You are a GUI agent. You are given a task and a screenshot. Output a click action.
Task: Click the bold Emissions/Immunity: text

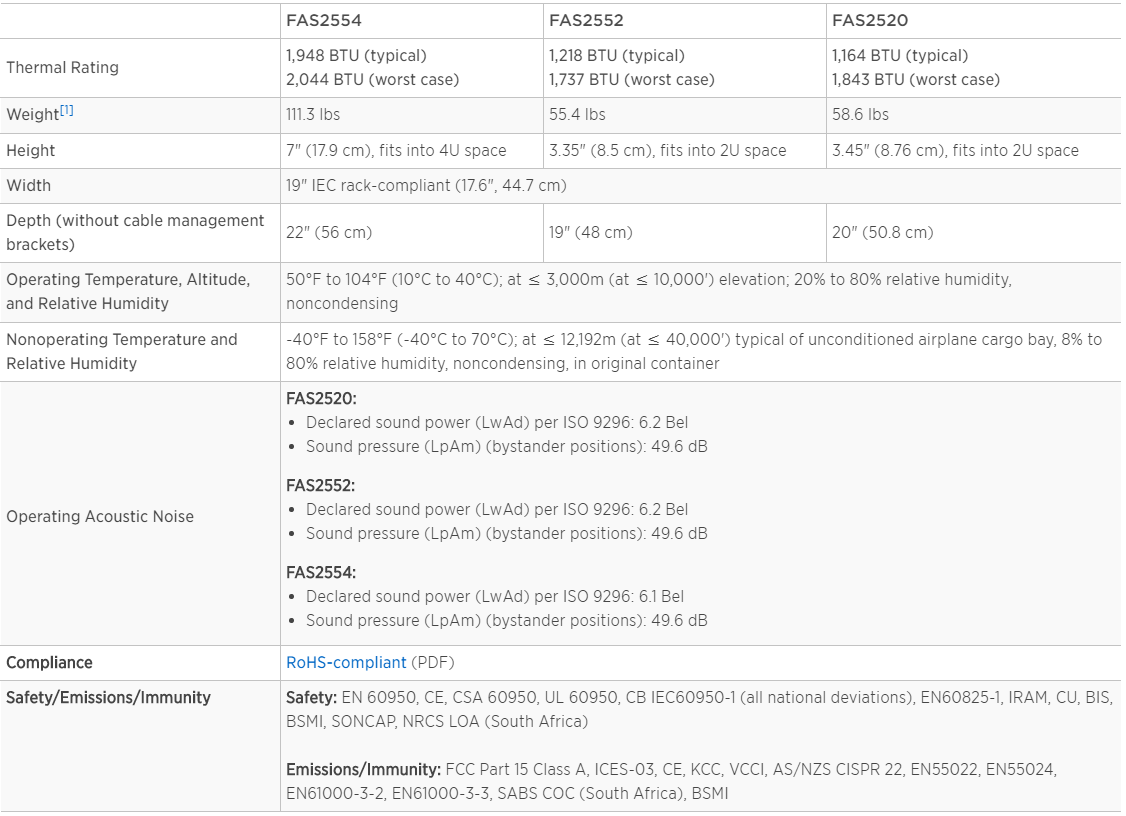(x=363, y=769)
